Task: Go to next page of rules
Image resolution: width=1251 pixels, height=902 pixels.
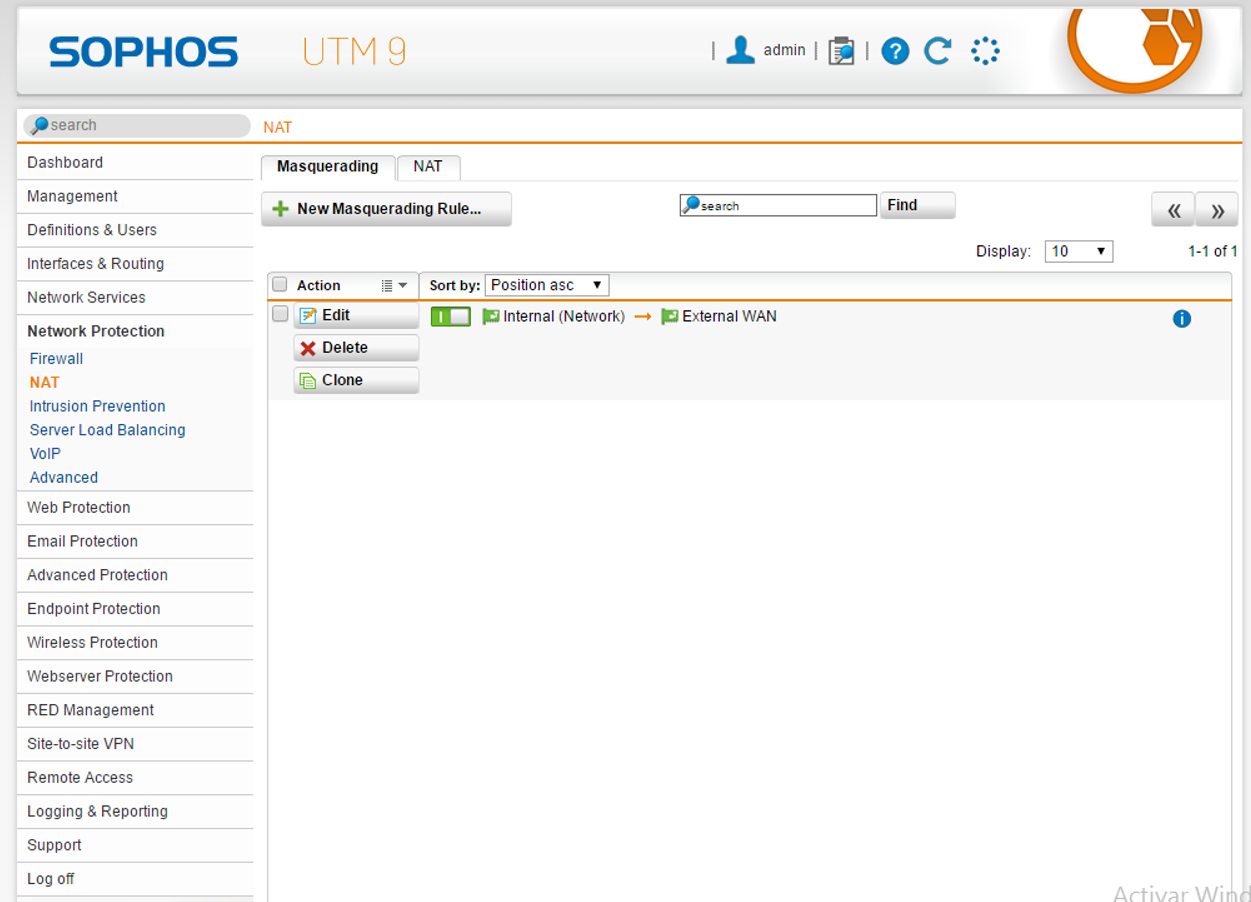Action: click(1217, 210)
